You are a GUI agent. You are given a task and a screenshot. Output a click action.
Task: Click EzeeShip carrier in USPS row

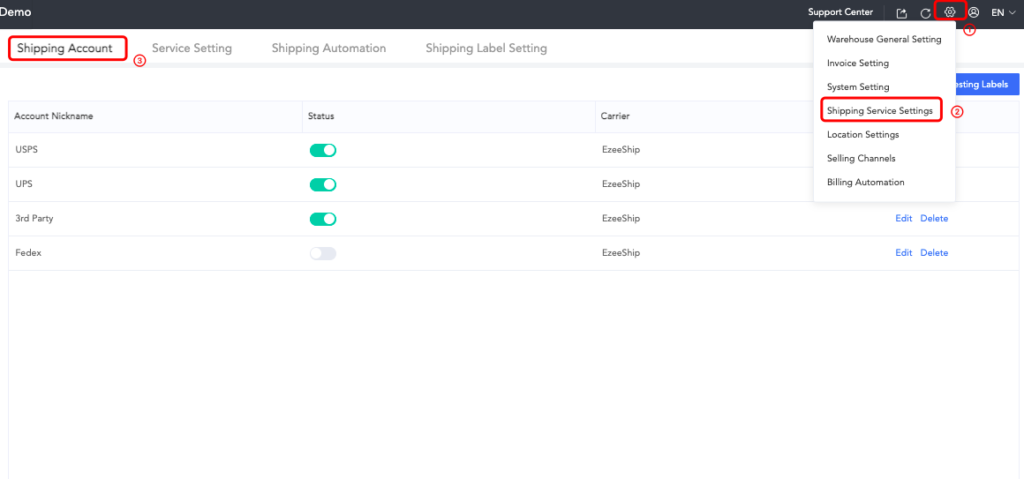coord(620,150)
